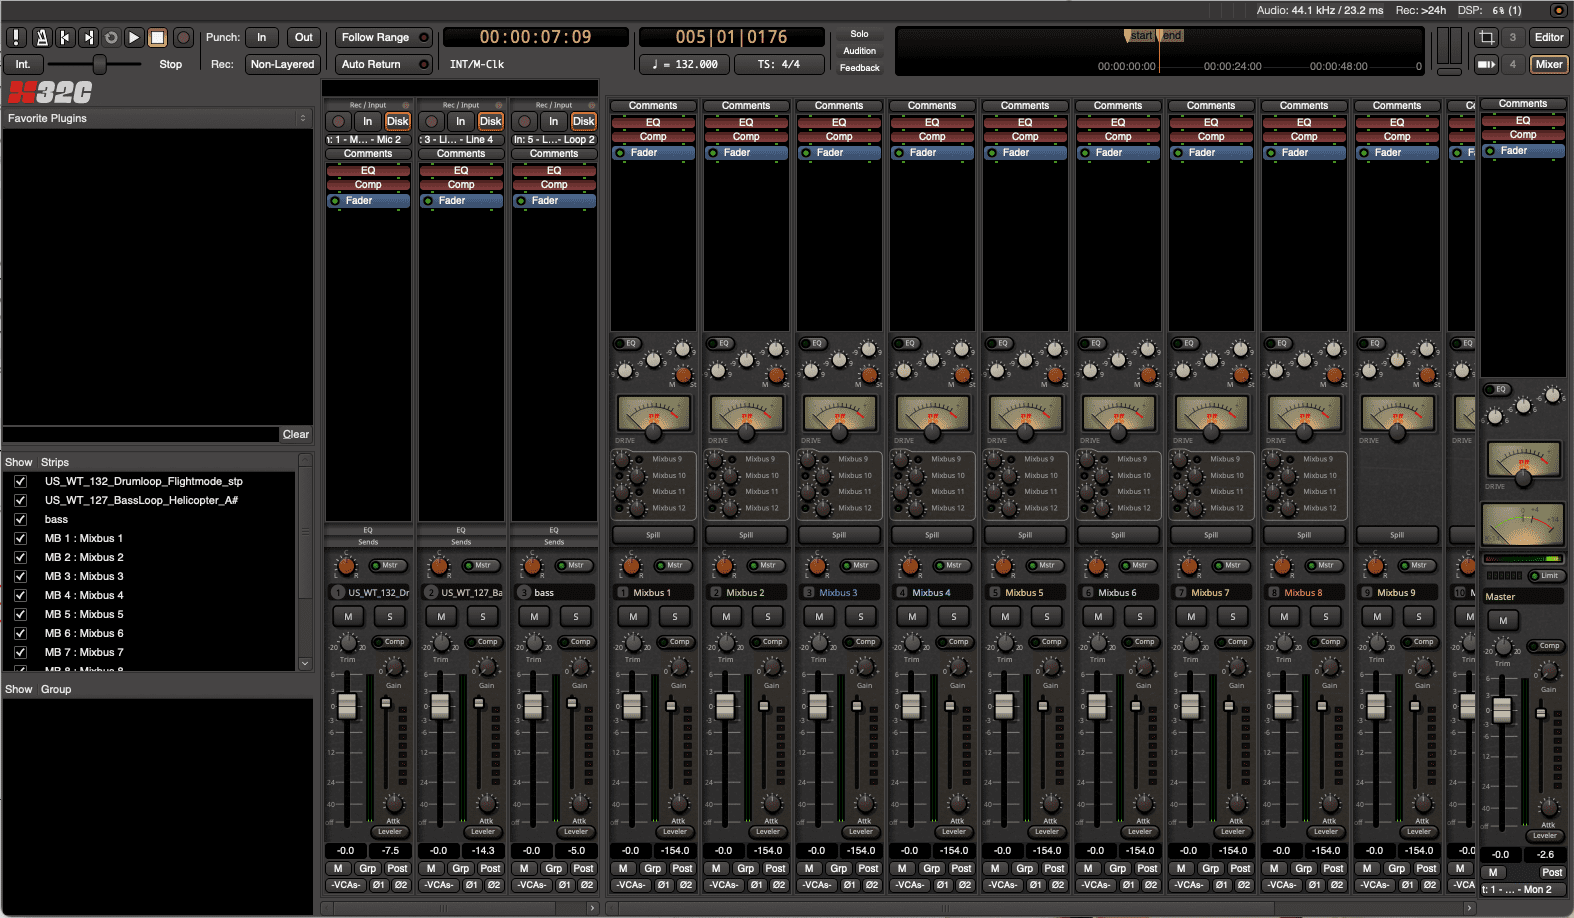
Task: Open the Non-Layered record mode dropdown
Action: point(282,64)
